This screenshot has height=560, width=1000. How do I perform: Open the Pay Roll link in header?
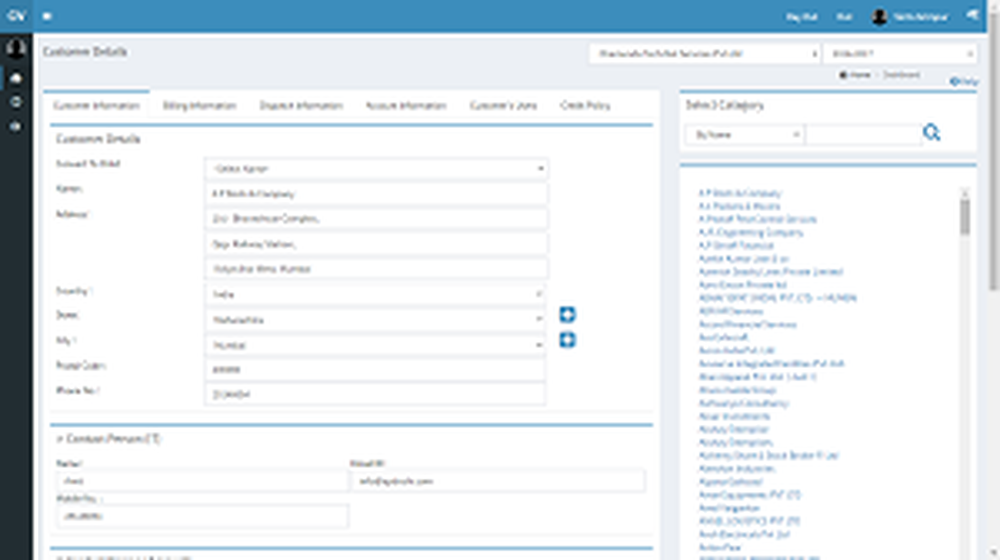pos(802,17)
